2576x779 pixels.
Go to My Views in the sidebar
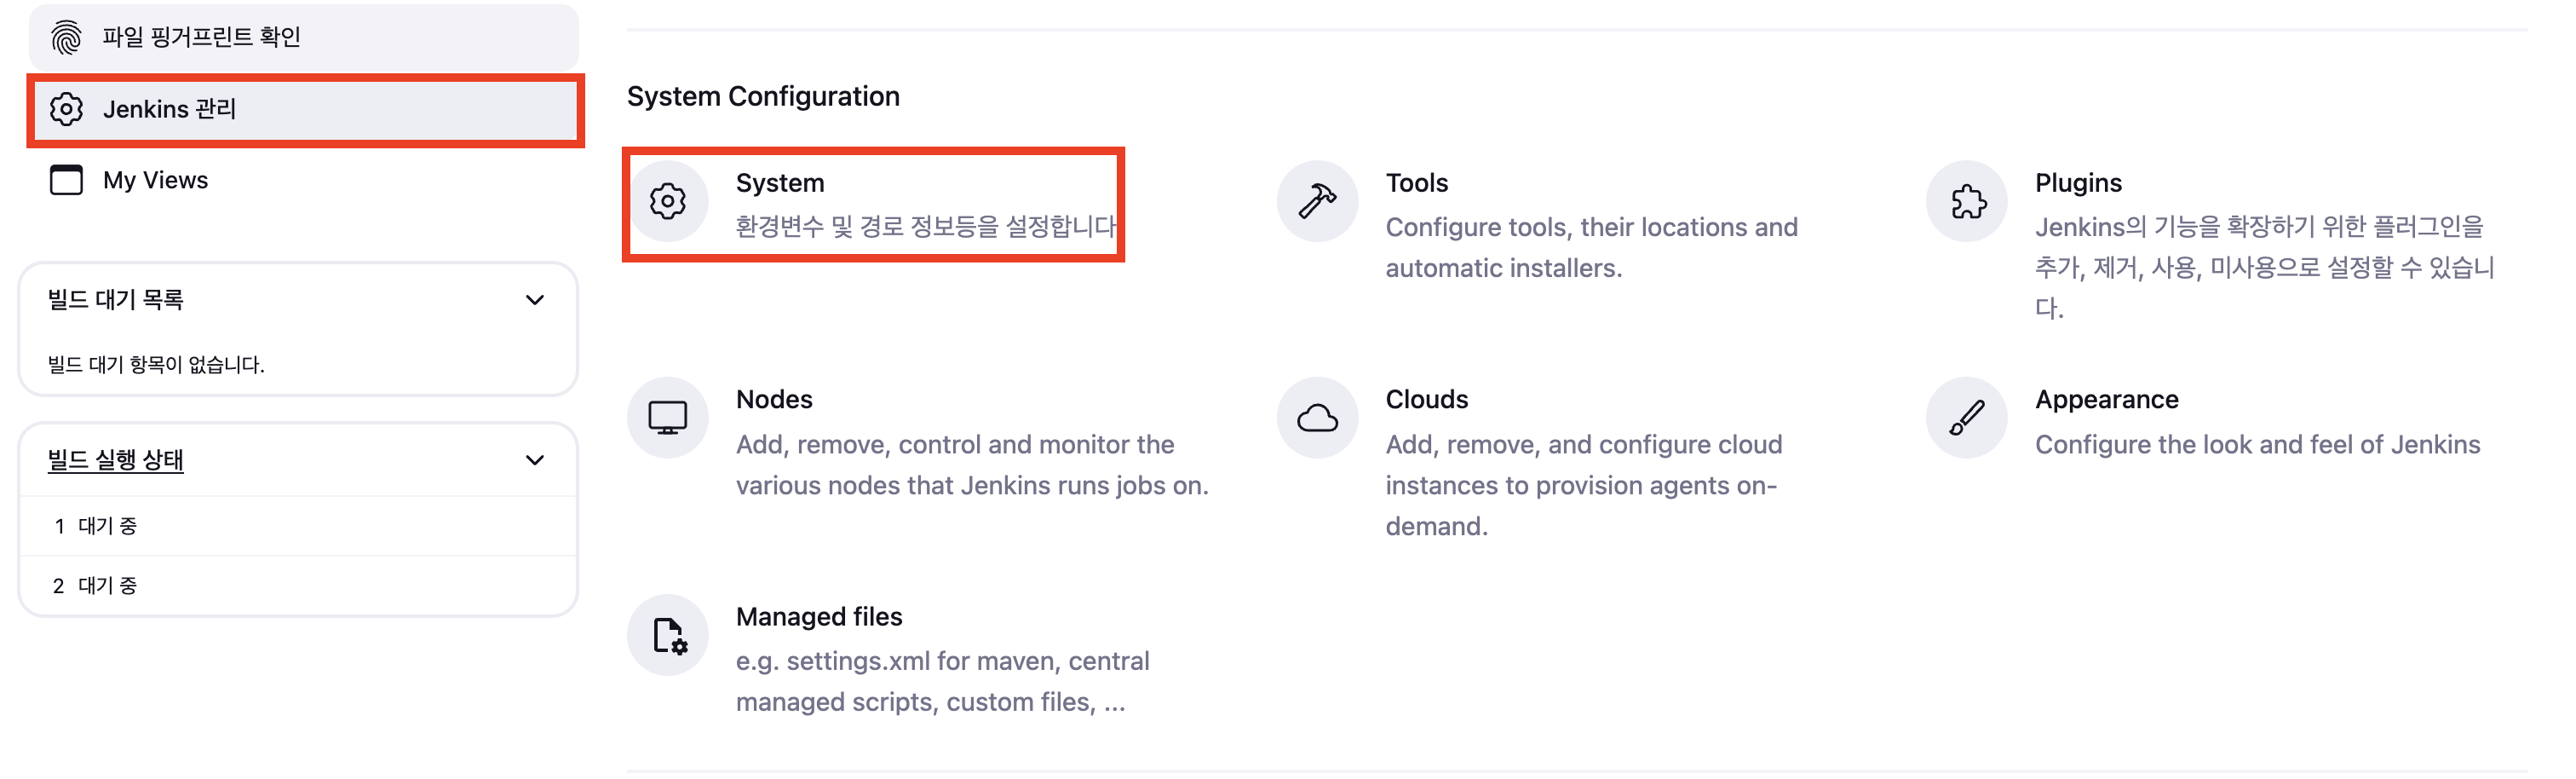pyautogui.click(x=304, y=180)
